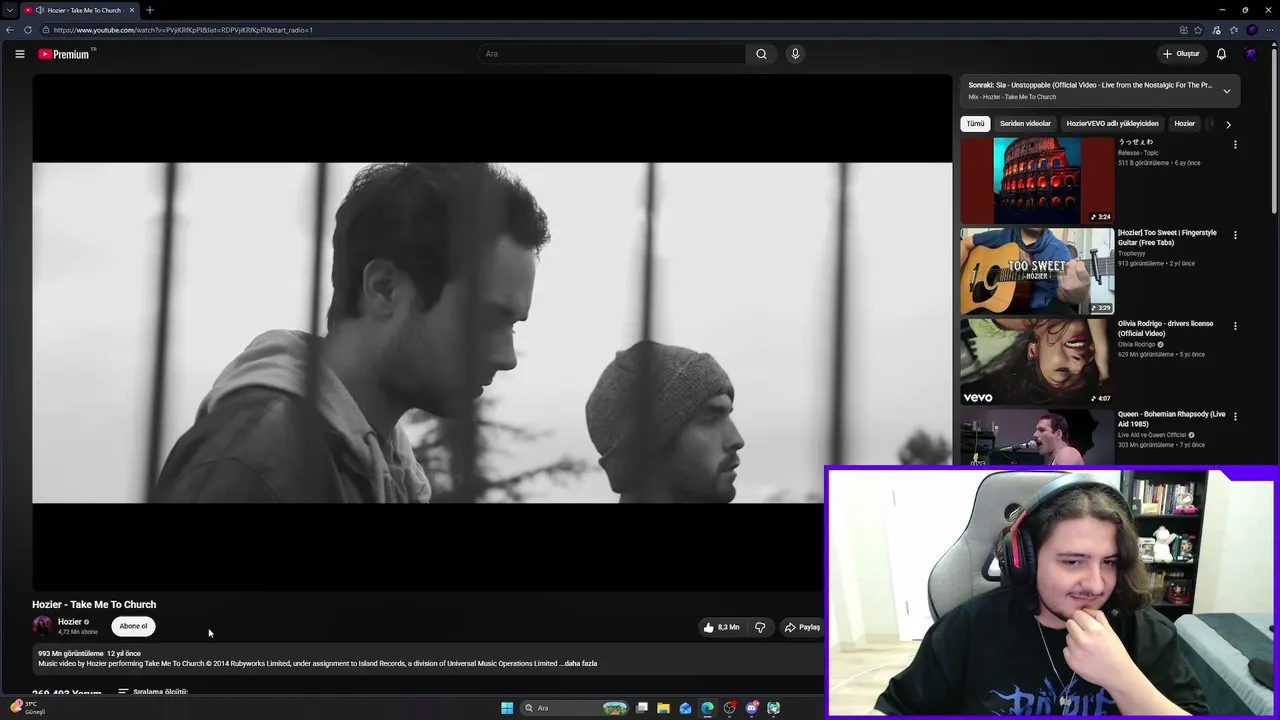Open the account avatar menu
This screenshot has width=1280, height=720.
tap(1250, 54)
